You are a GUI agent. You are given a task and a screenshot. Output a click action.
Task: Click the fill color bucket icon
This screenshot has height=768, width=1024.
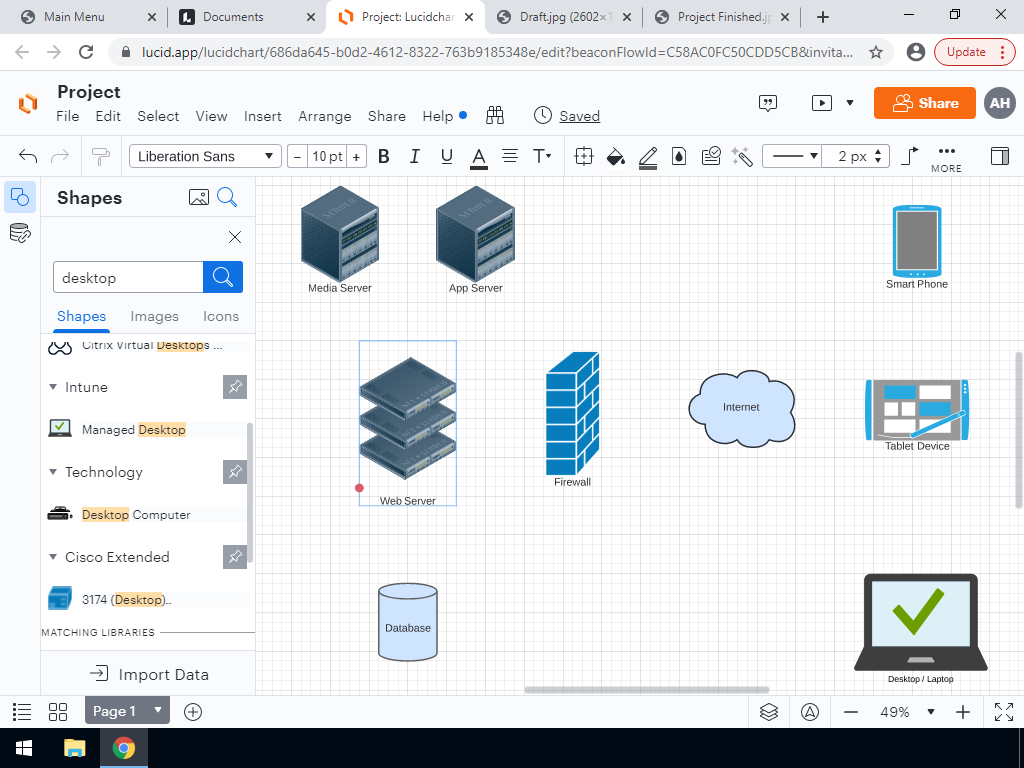(x=616, y=156)
